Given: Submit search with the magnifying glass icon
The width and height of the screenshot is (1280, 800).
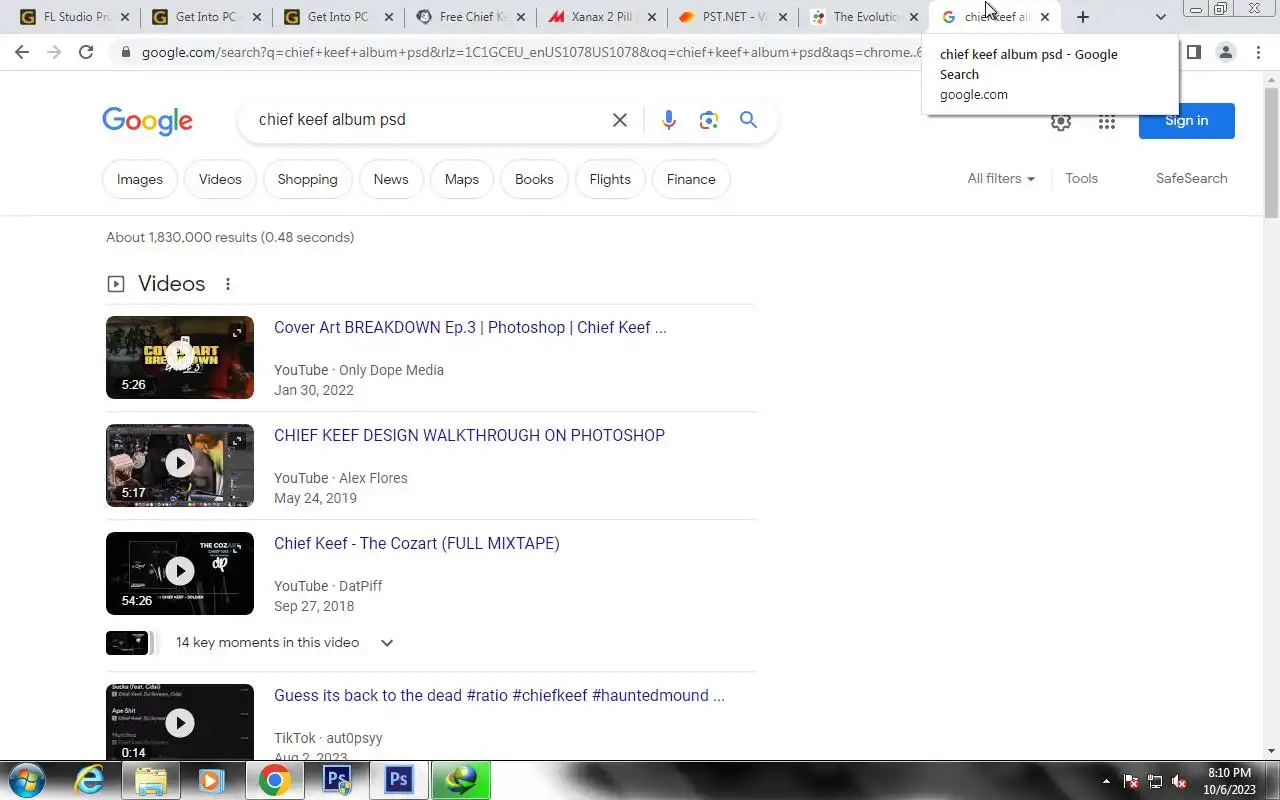Looking at the screenshot, I should pyautogui.click(x=748, y=120).
